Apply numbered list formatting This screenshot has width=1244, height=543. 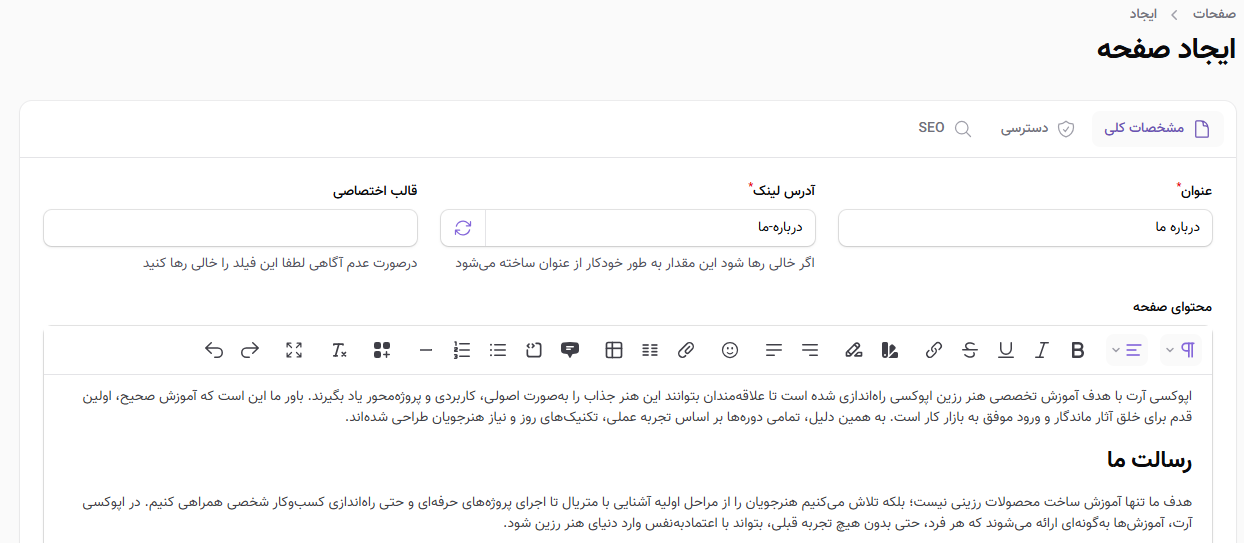[x=462, y=350]
